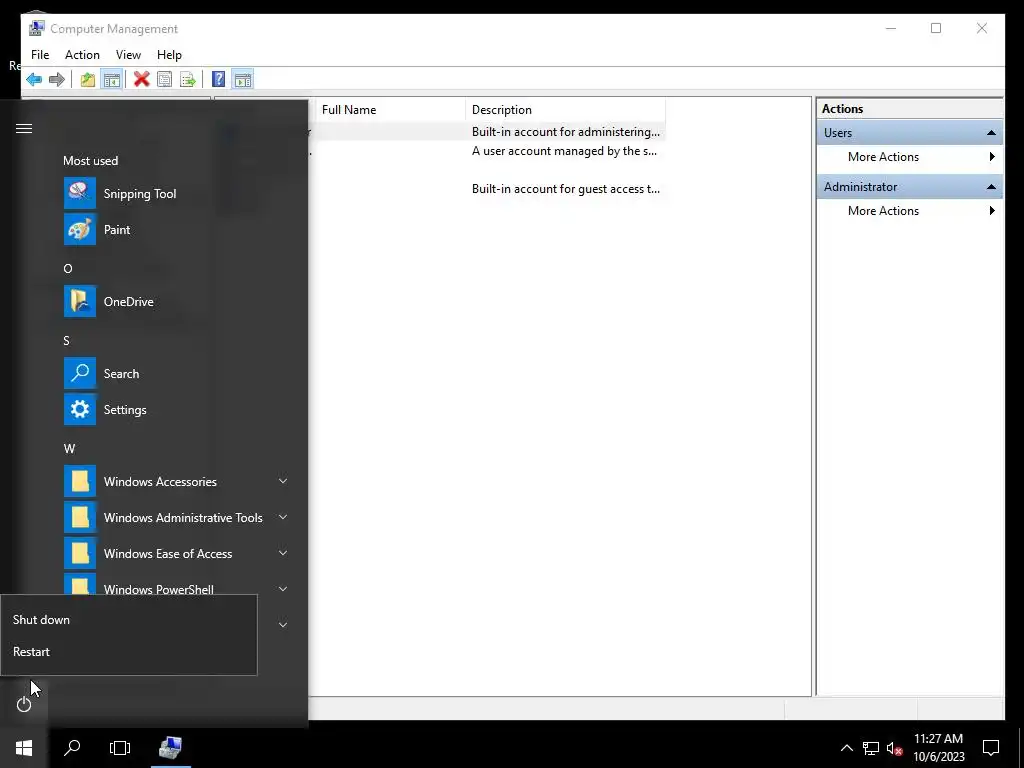The height and width of the screenshot is (768, 1024).
Task: Sort by the Description column header
Action: click(566, 110)
